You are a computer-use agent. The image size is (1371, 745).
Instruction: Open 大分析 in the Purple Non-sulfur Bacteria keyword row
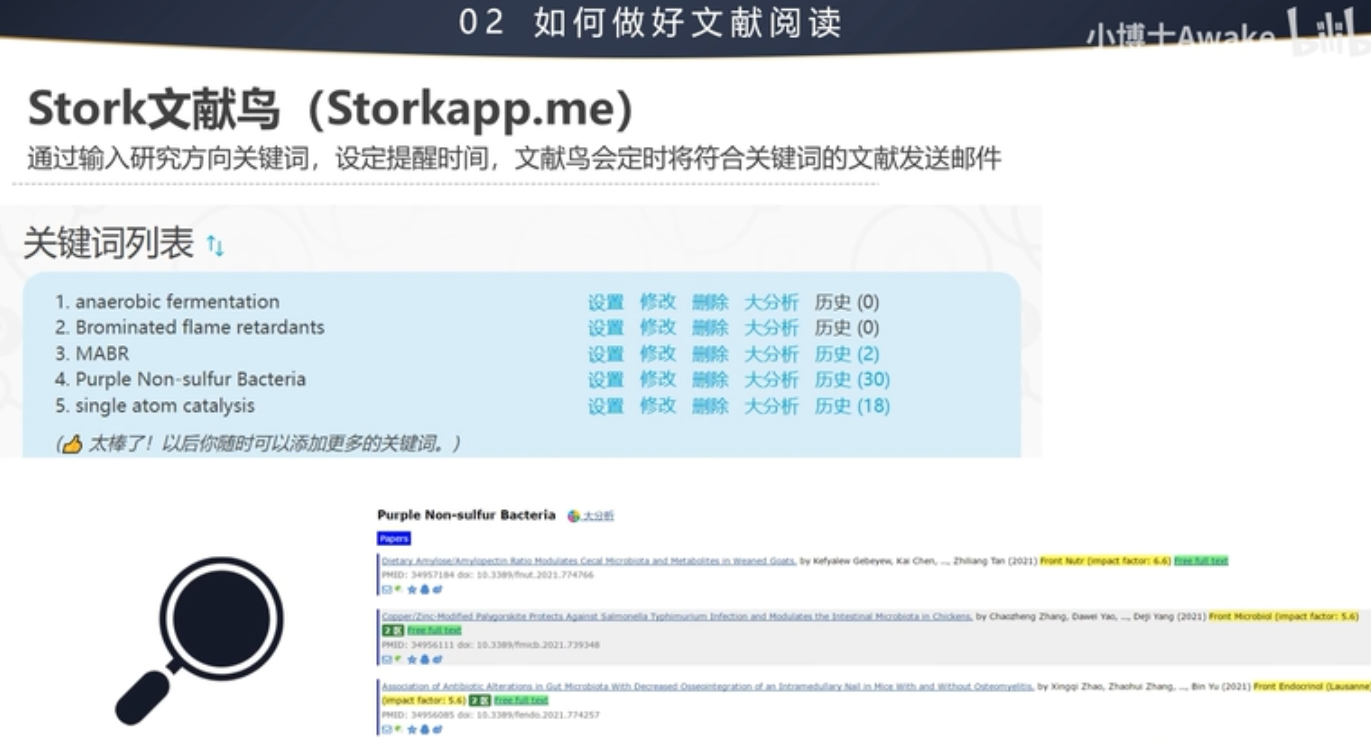click(771, 380)
